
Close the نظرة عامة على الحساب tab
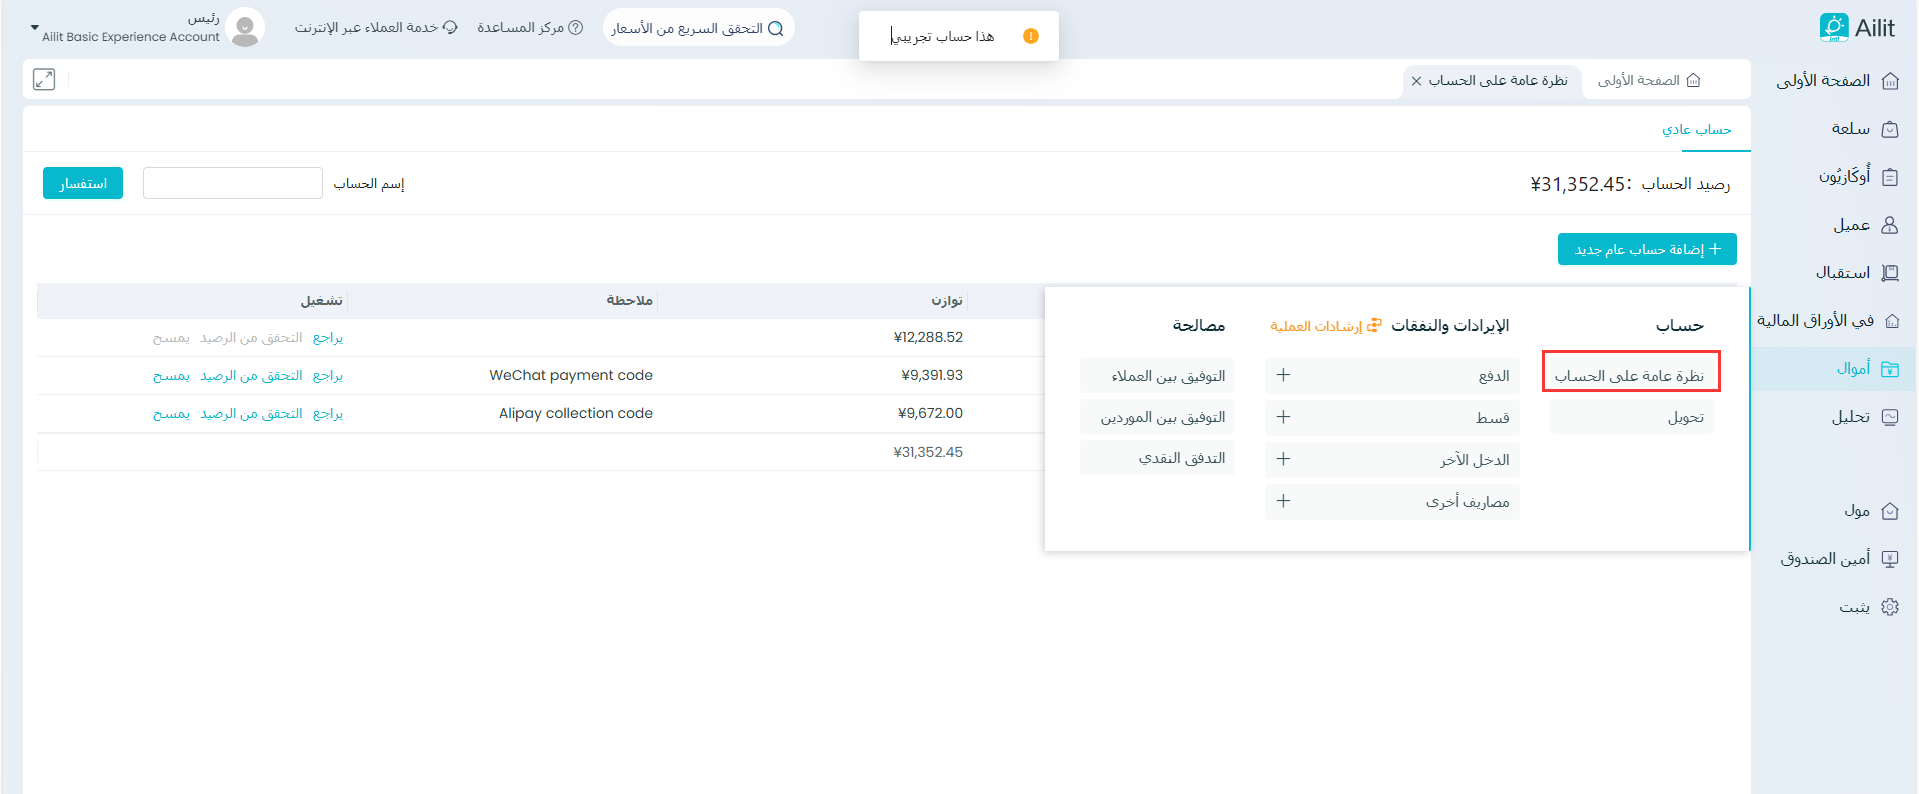pyautogui.click(x=1416, y=81)
